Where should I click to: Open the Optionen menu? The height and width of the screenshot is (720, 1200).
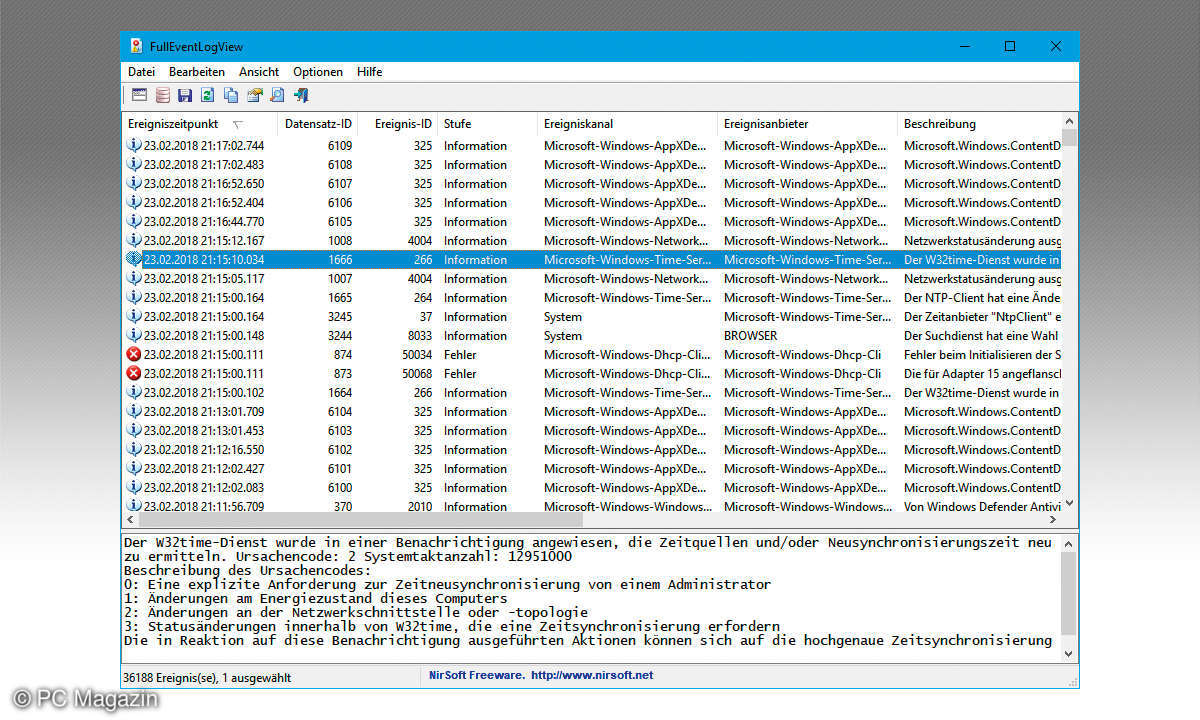(318, 72)
